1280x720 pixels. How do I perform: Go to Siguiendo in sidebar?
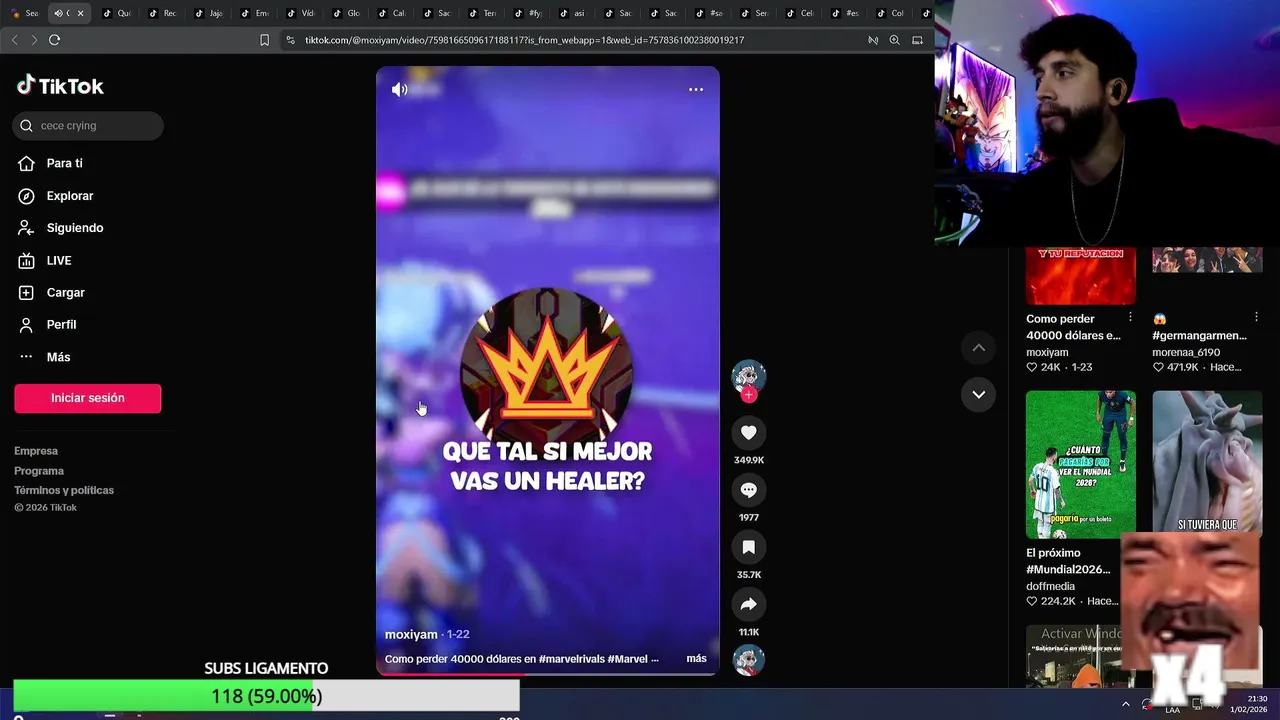[74, 228]
